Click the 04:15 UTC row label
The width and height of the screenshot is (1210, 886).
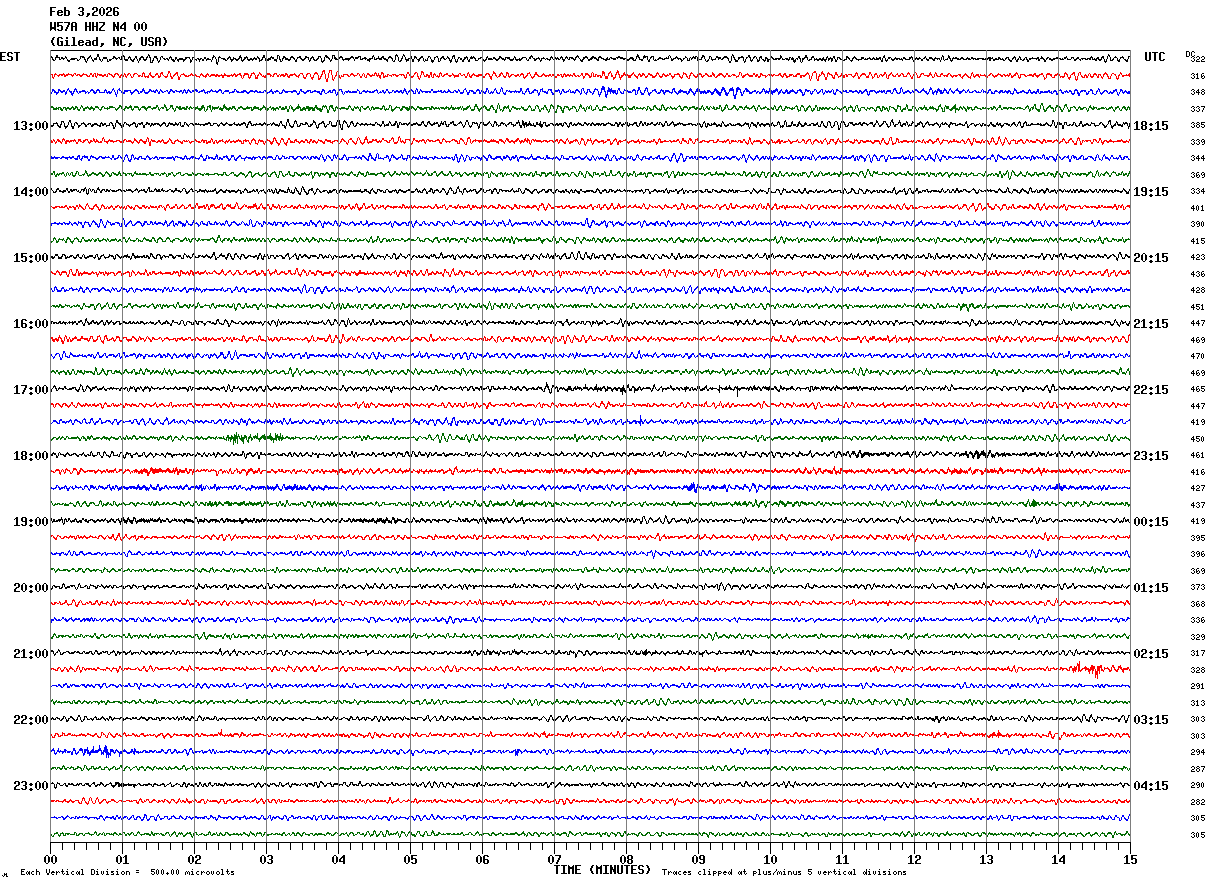[1151, 786]
